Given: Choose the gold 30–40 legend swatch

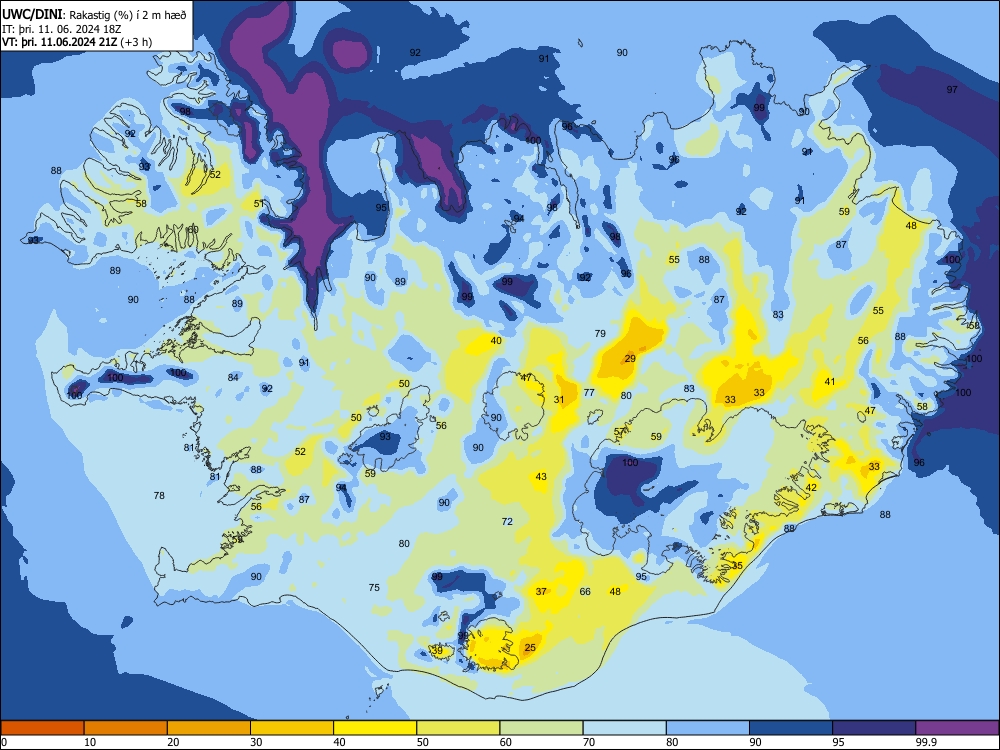Looking at the screenshot, I should tap(292, 728).
